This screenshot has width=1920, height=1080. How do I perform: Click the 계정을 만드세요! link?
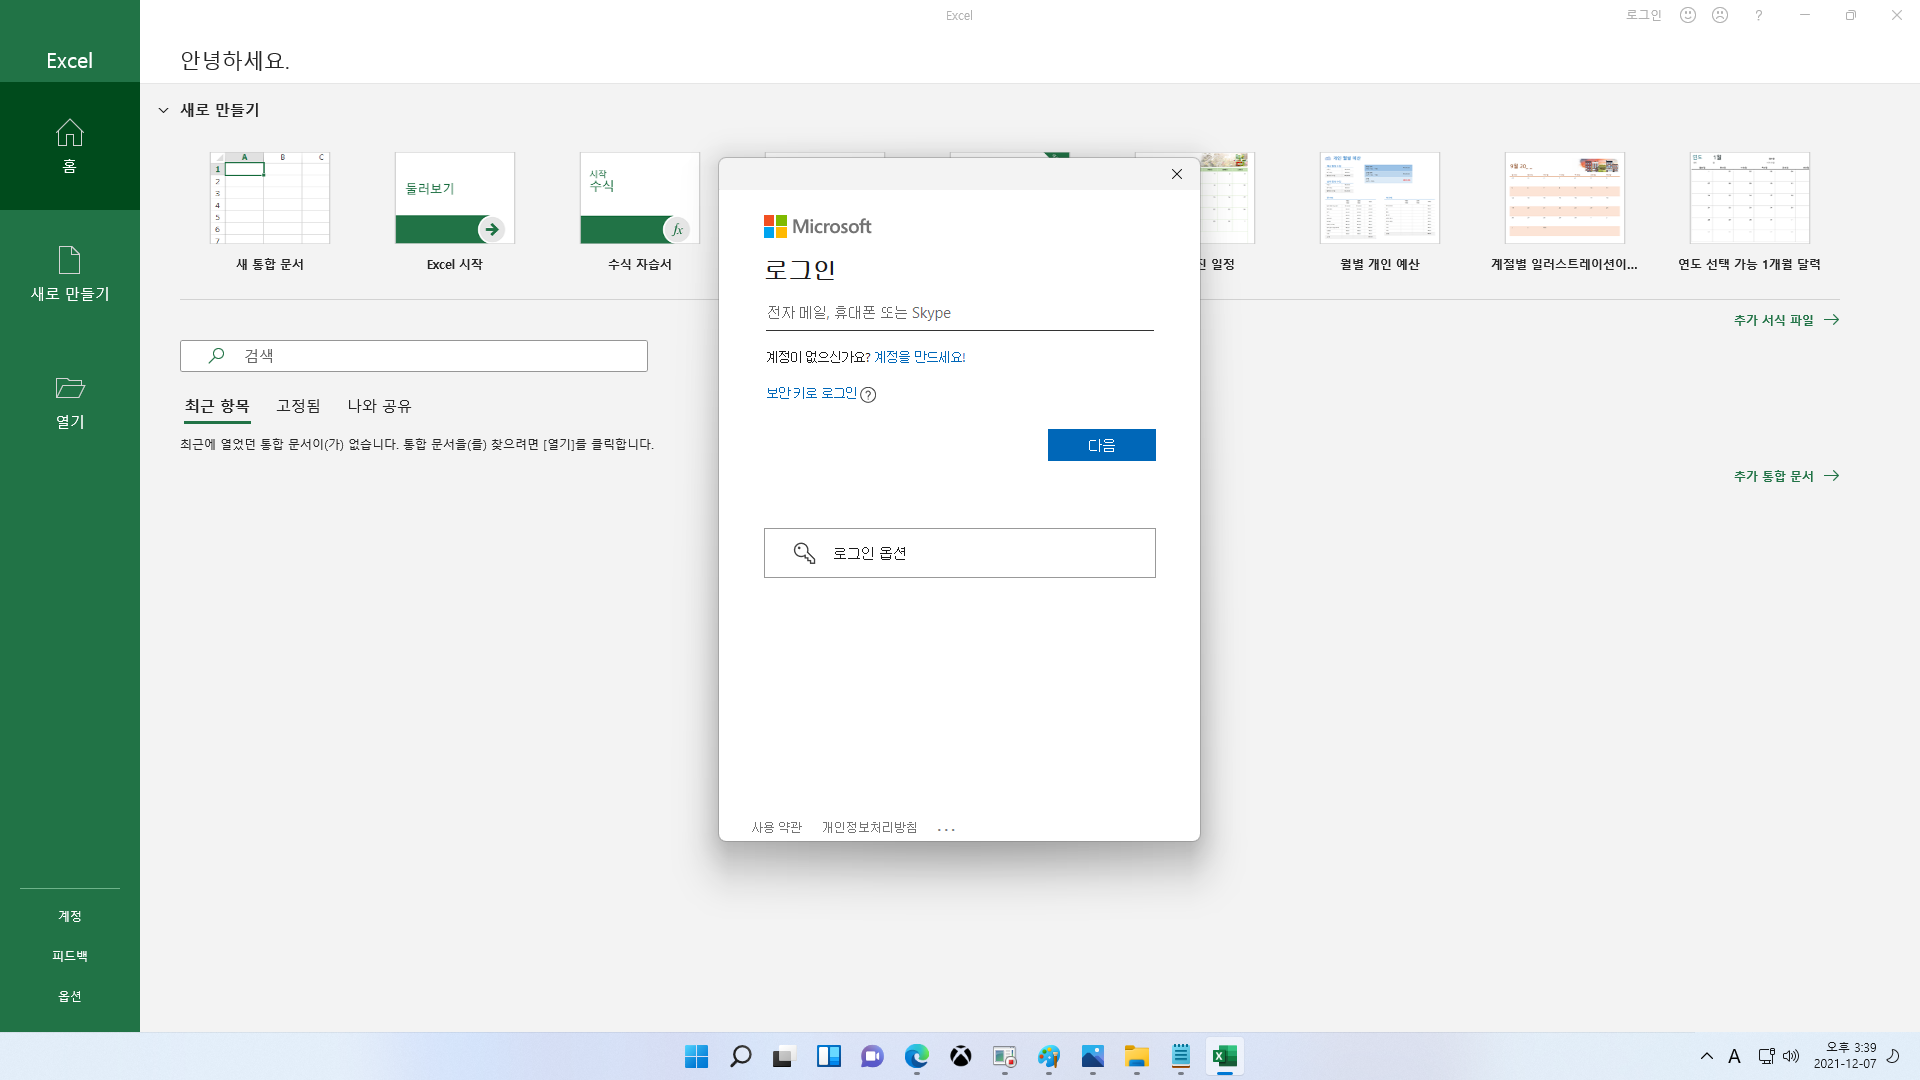coord(920,357)
